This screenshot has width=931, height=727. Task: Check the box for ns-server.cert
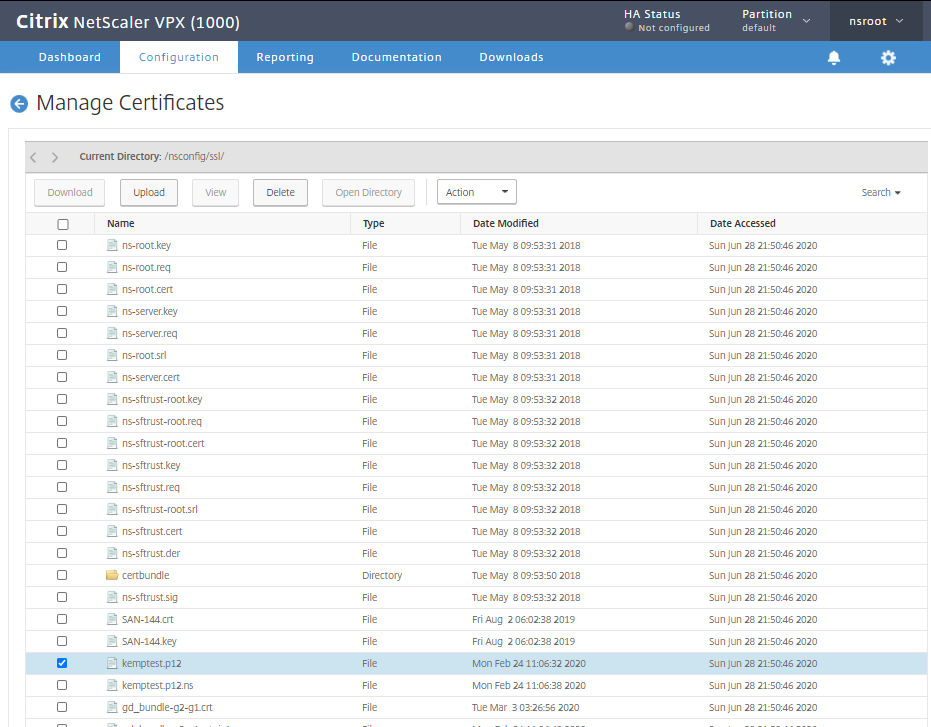[62, 377]
